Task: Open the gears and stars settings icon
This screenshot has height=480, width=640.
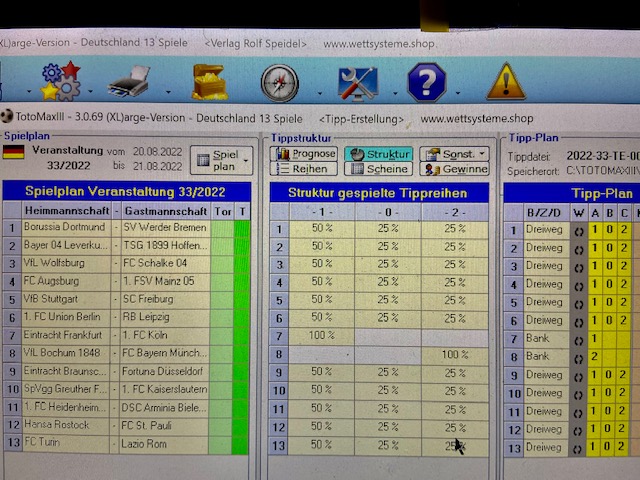Action: 61,81
